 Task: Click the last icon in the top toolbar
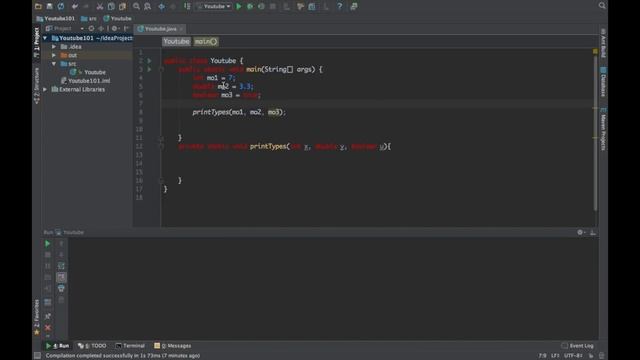[354, 6]
